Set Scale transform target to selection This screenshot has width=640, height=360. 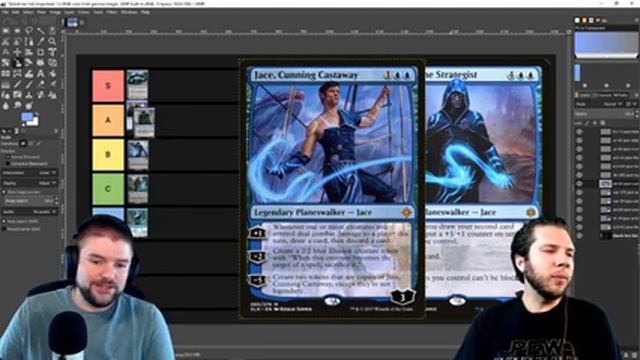pos(31,144)
